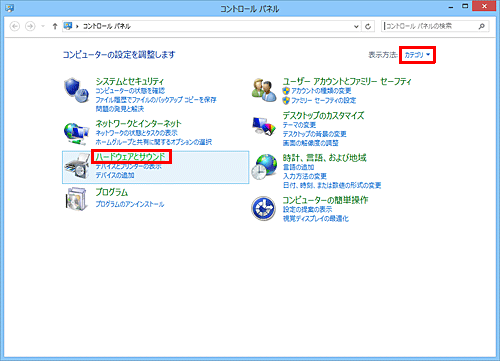
Task: Maximize the Control Panel window
Action: click(465, 6)
